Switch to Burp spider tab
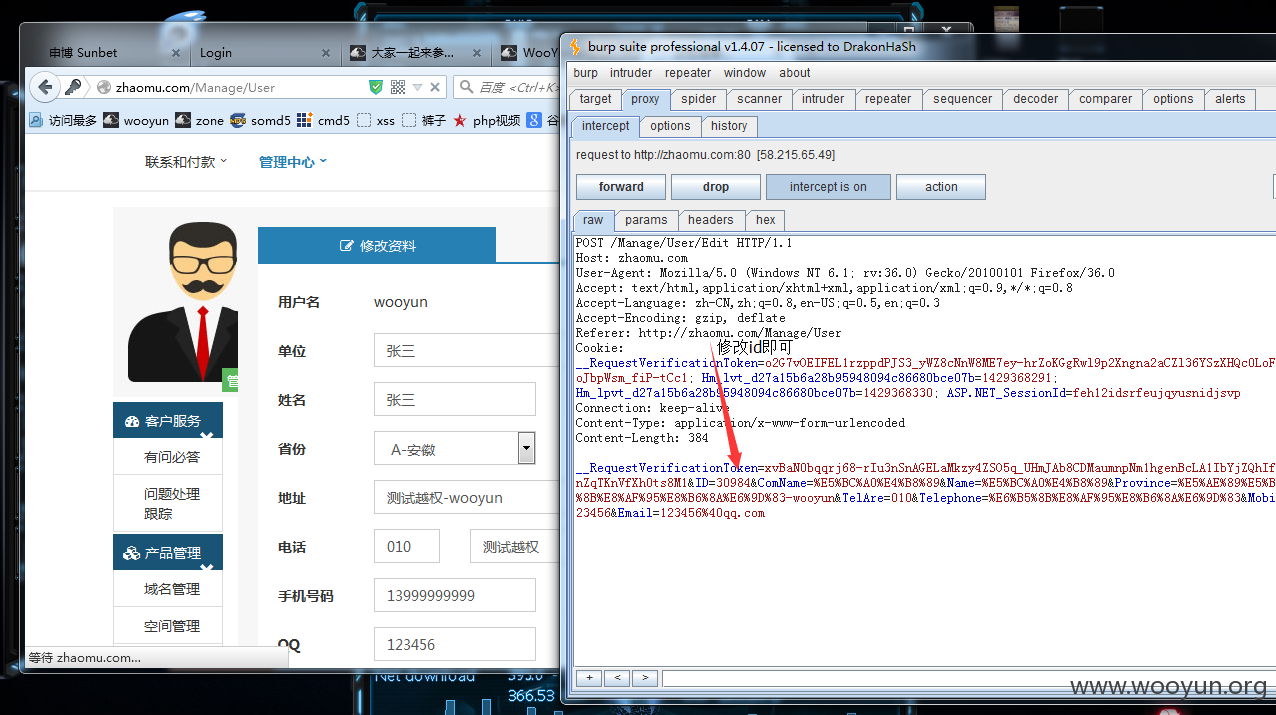Screen dimensions: 1276x715 click(699, 99)
